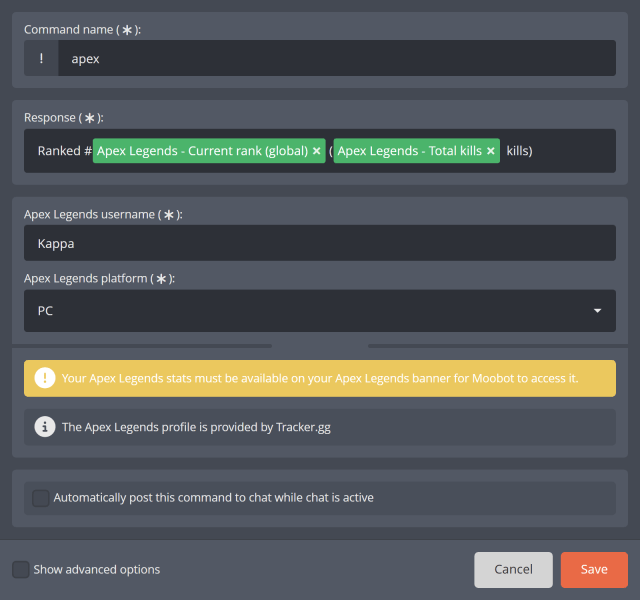Remove the Total kills tag
This screenshot has width=640, height=600.
(491, 151)
